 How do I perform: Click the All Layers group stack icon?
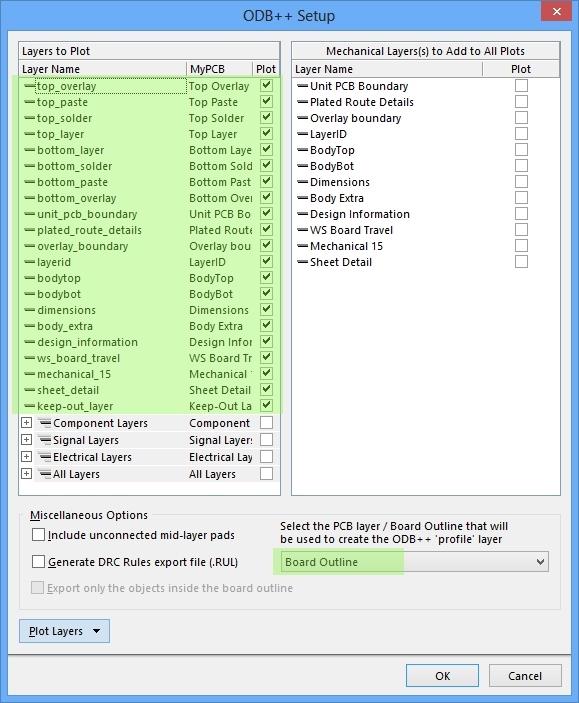coord(45,474)
